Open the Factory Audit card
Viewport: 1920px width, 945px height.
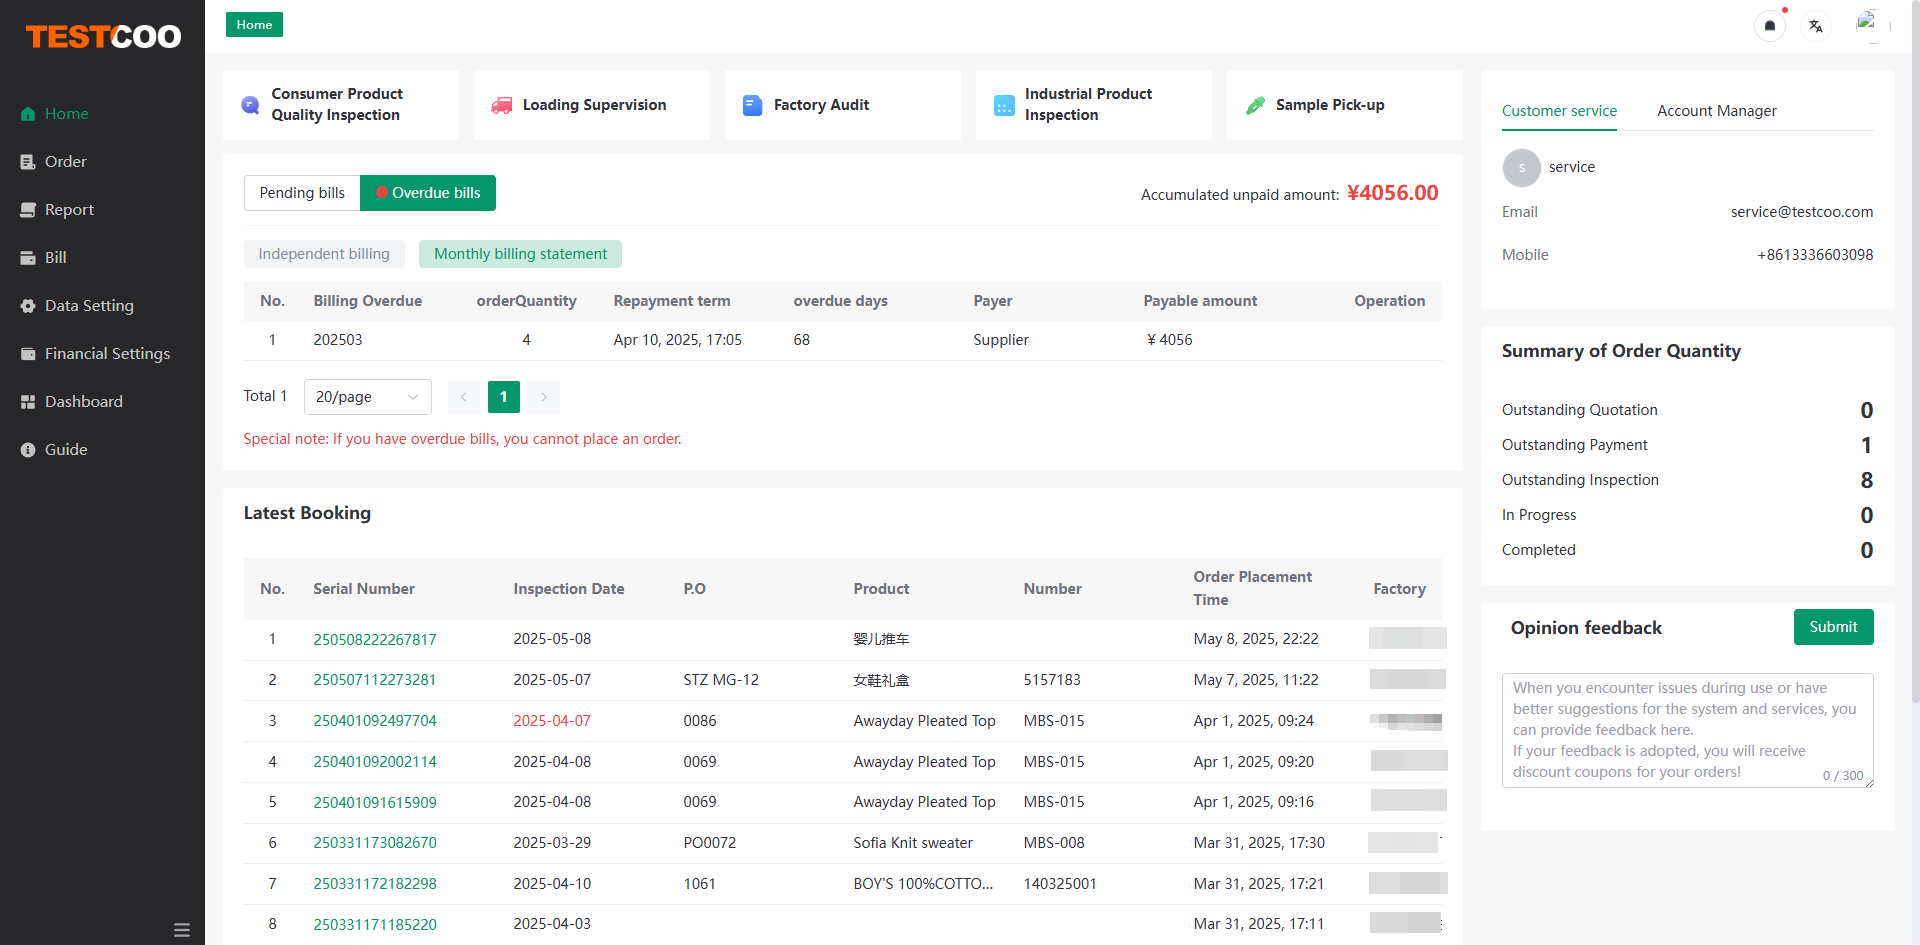[x=843, y=105]
